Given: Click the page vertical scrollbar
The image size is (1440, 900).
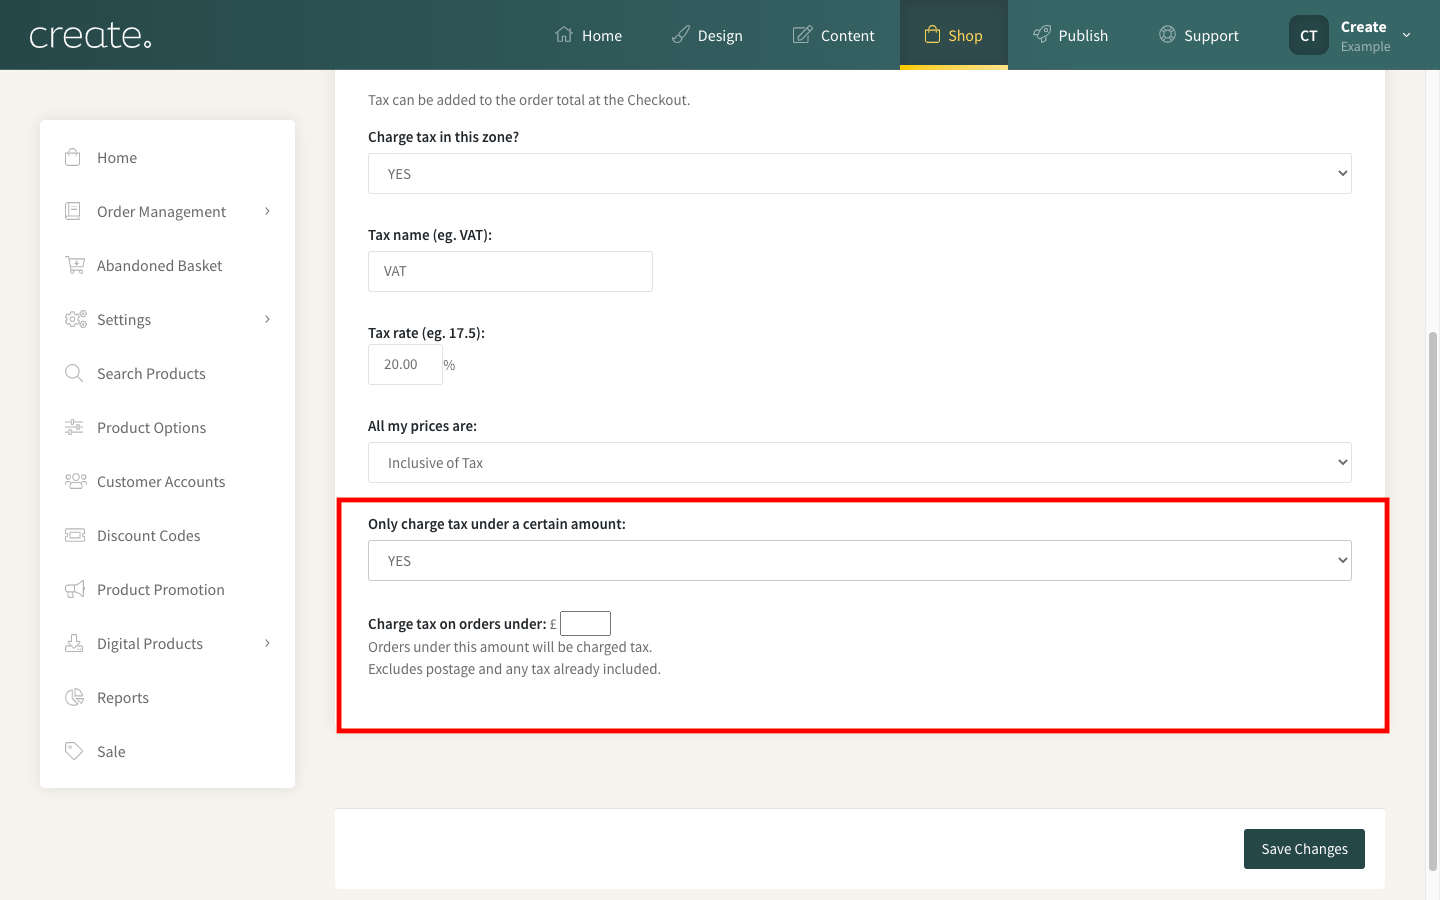Looking at the screenshot, I should 1432,600.
